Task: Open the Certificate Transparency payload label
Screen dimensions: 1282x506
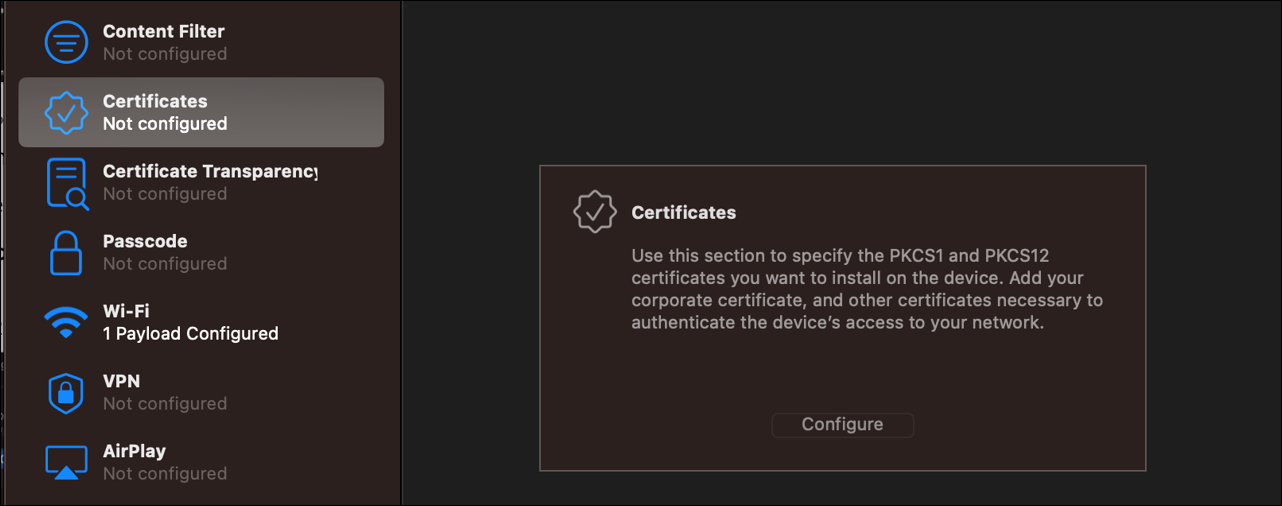Action: pos(210,172)
